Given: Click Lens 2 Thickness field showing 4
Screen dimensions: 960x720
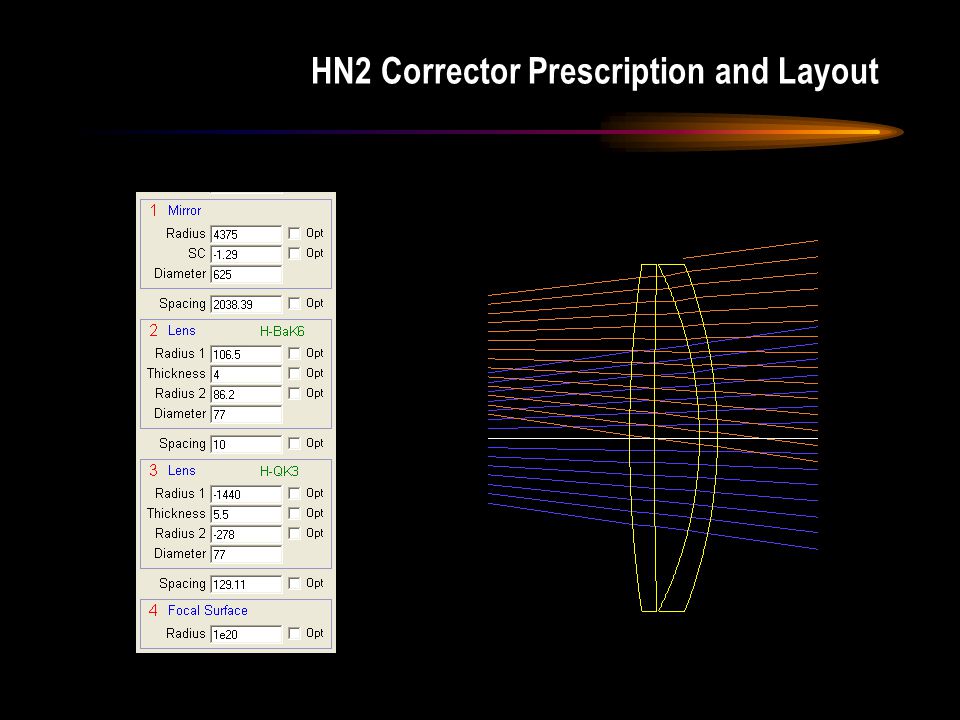Looking at the screenshot, I should pos(246,374).
